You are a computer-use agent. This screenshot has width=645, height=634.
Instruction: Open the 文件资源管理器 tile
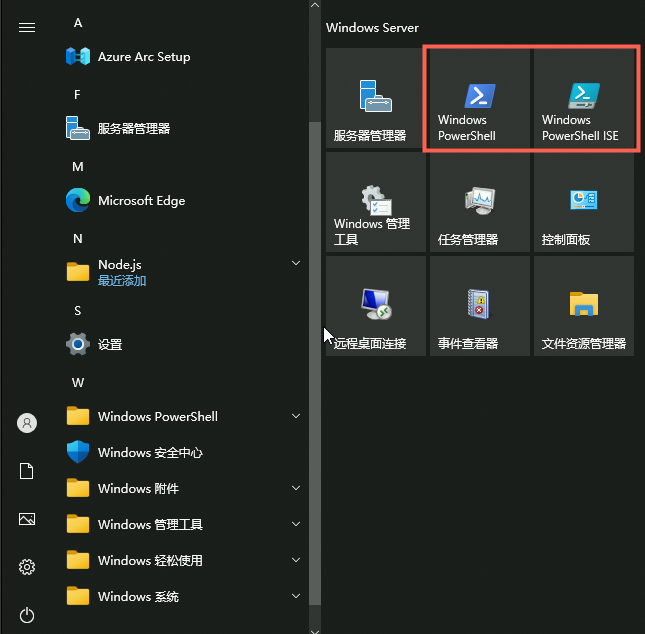(x=584, y=306)
